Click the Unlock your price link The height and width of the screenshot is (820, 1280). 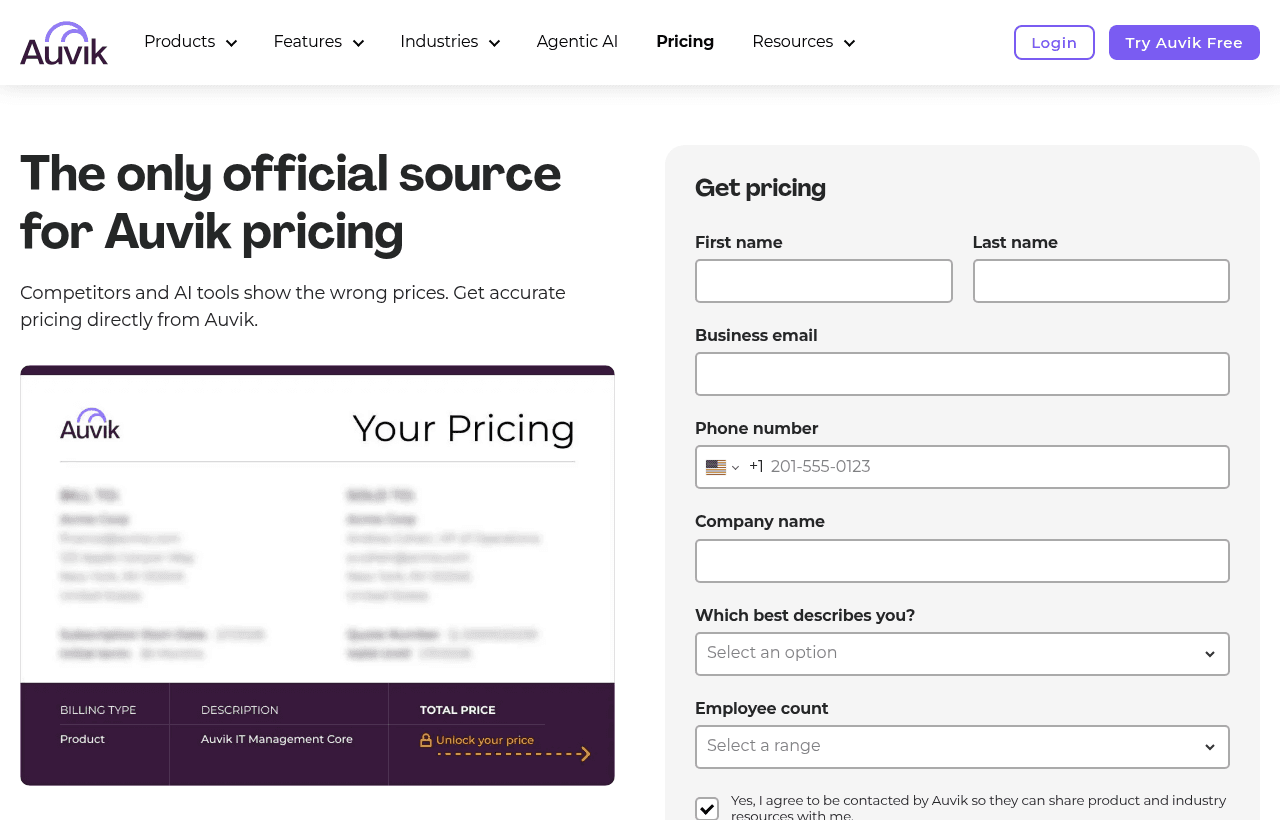point(485,741)
